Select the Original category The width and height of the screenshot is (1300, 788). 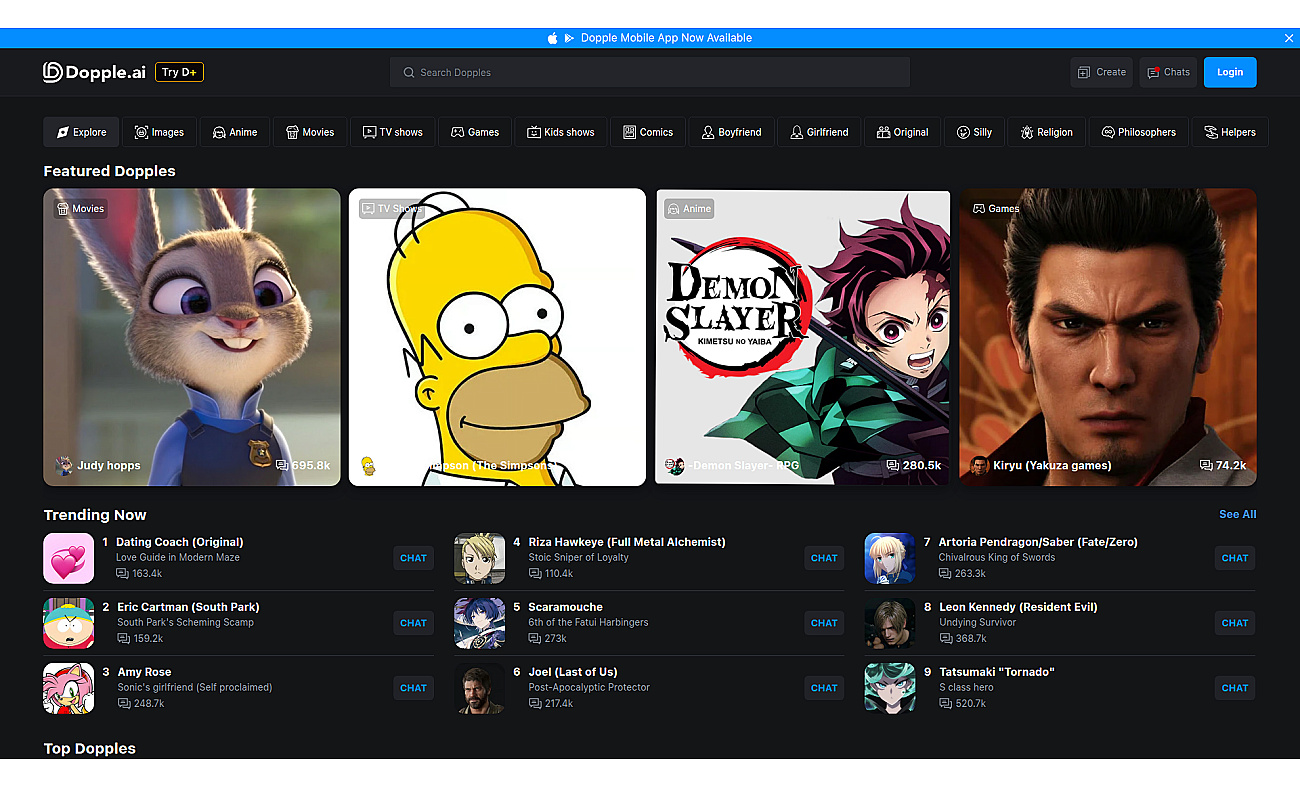coord(903,132)
